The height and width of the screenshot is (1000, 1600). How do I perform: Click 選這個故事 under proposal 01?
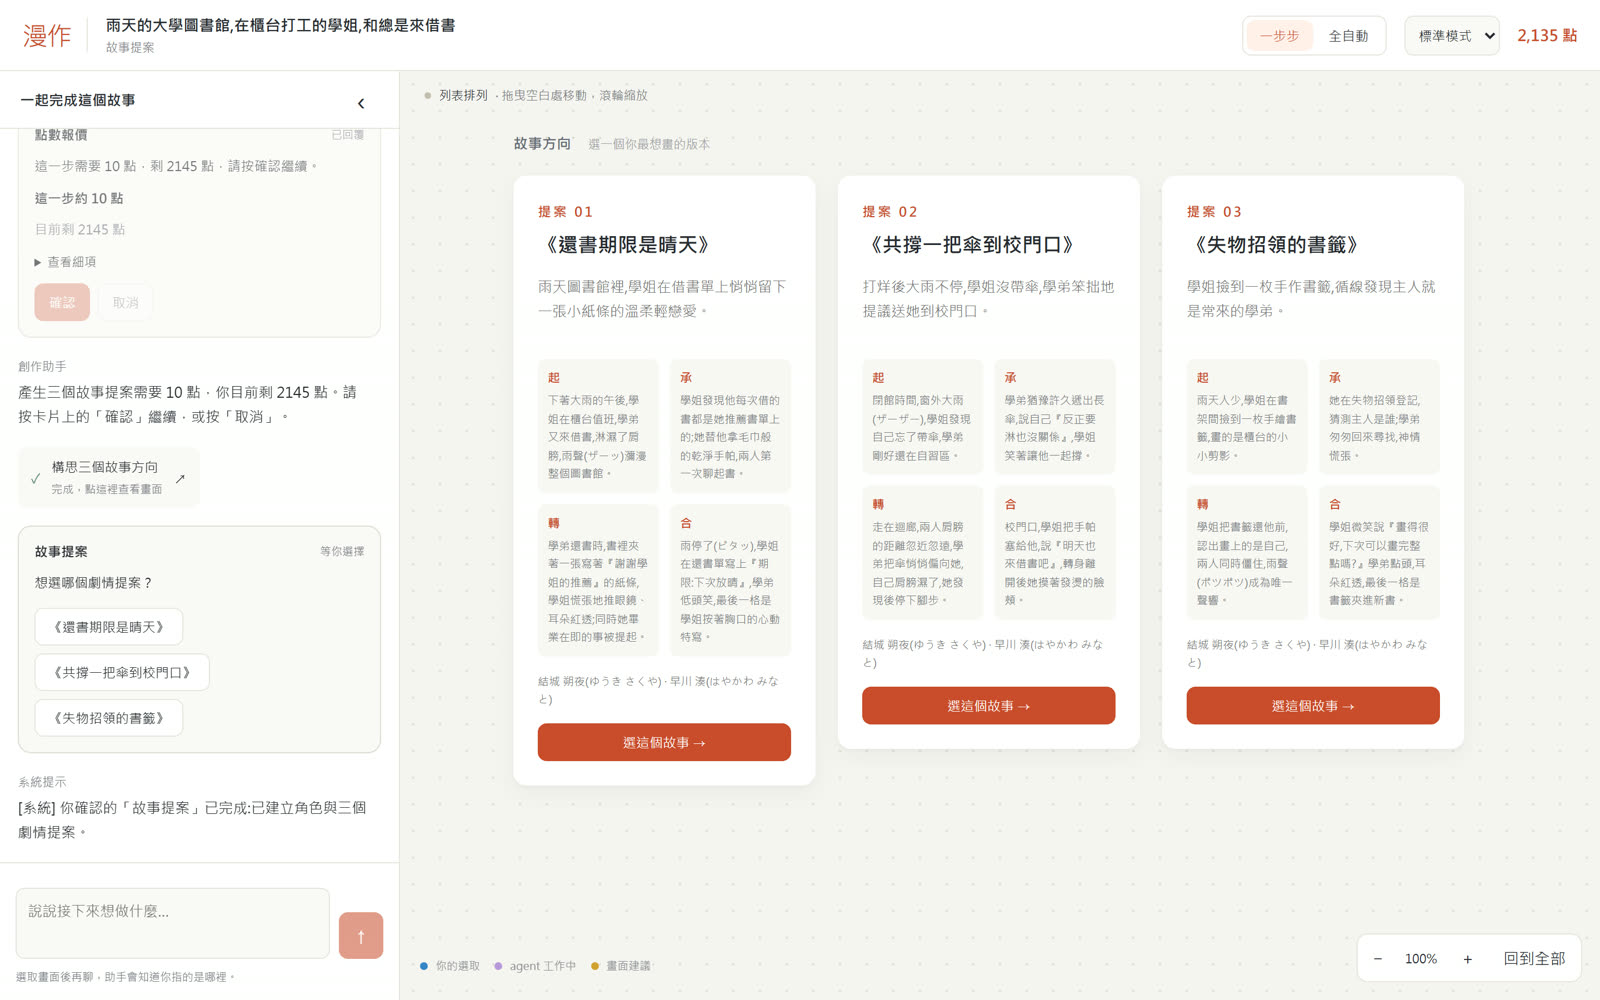pyautogui.click(x=664, y=742)
